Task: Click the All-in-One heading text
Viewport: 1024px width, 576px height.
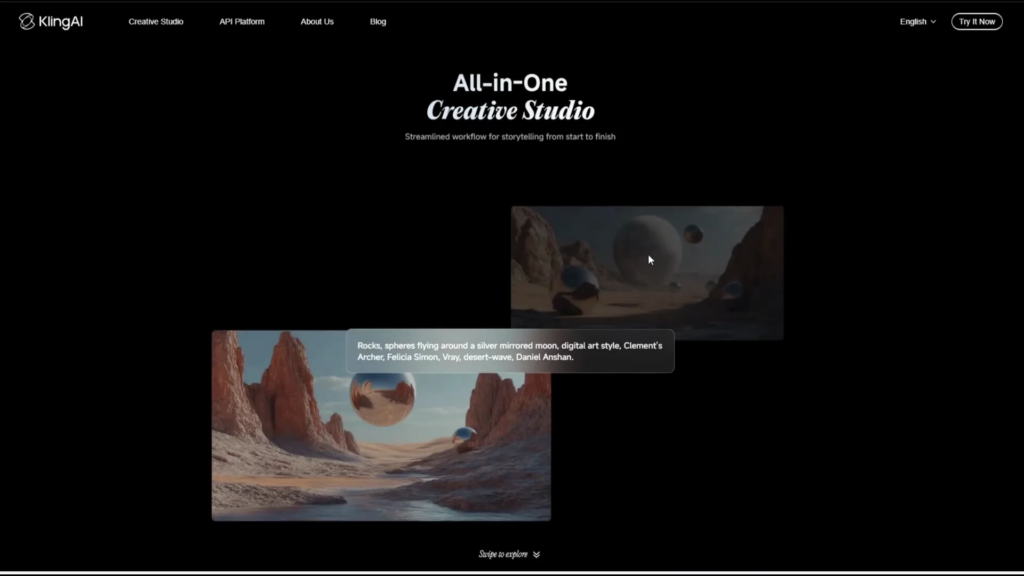Action: click(510, 83)
